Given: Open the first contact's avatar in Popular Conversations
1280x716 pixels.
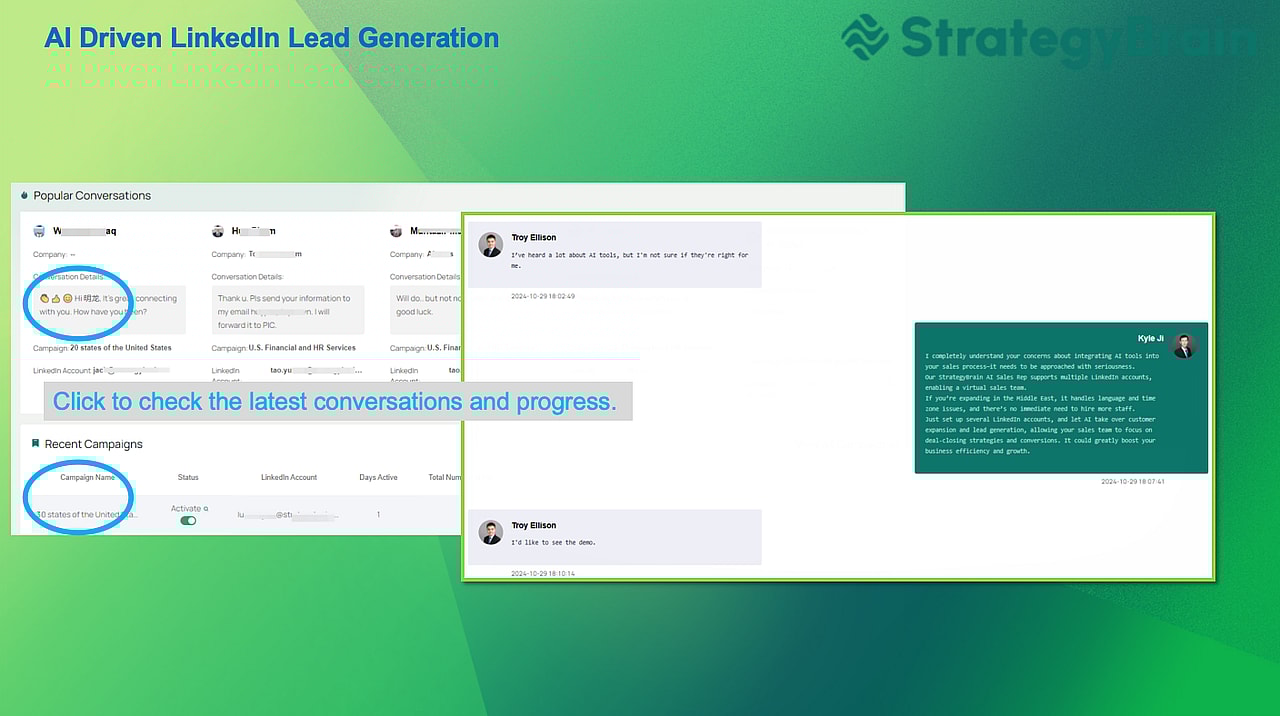Looking at the screenshot, I should [x=38, y=230].
